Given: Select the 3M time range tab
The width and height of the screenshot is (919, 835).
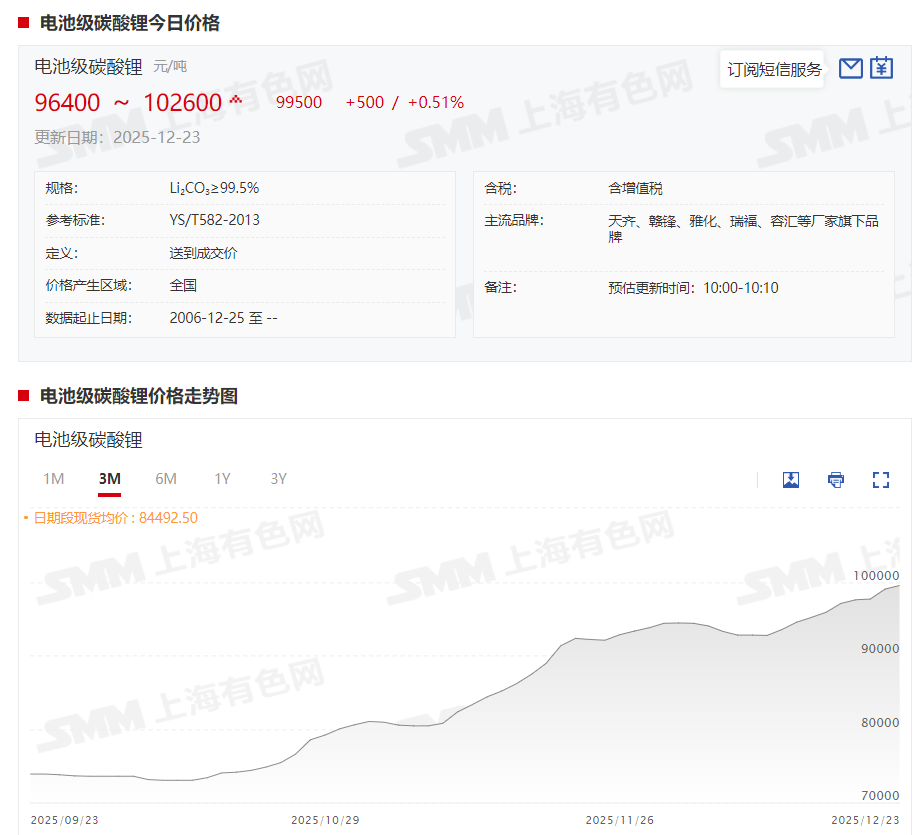Looking at the screenshot, I should 110,479.
